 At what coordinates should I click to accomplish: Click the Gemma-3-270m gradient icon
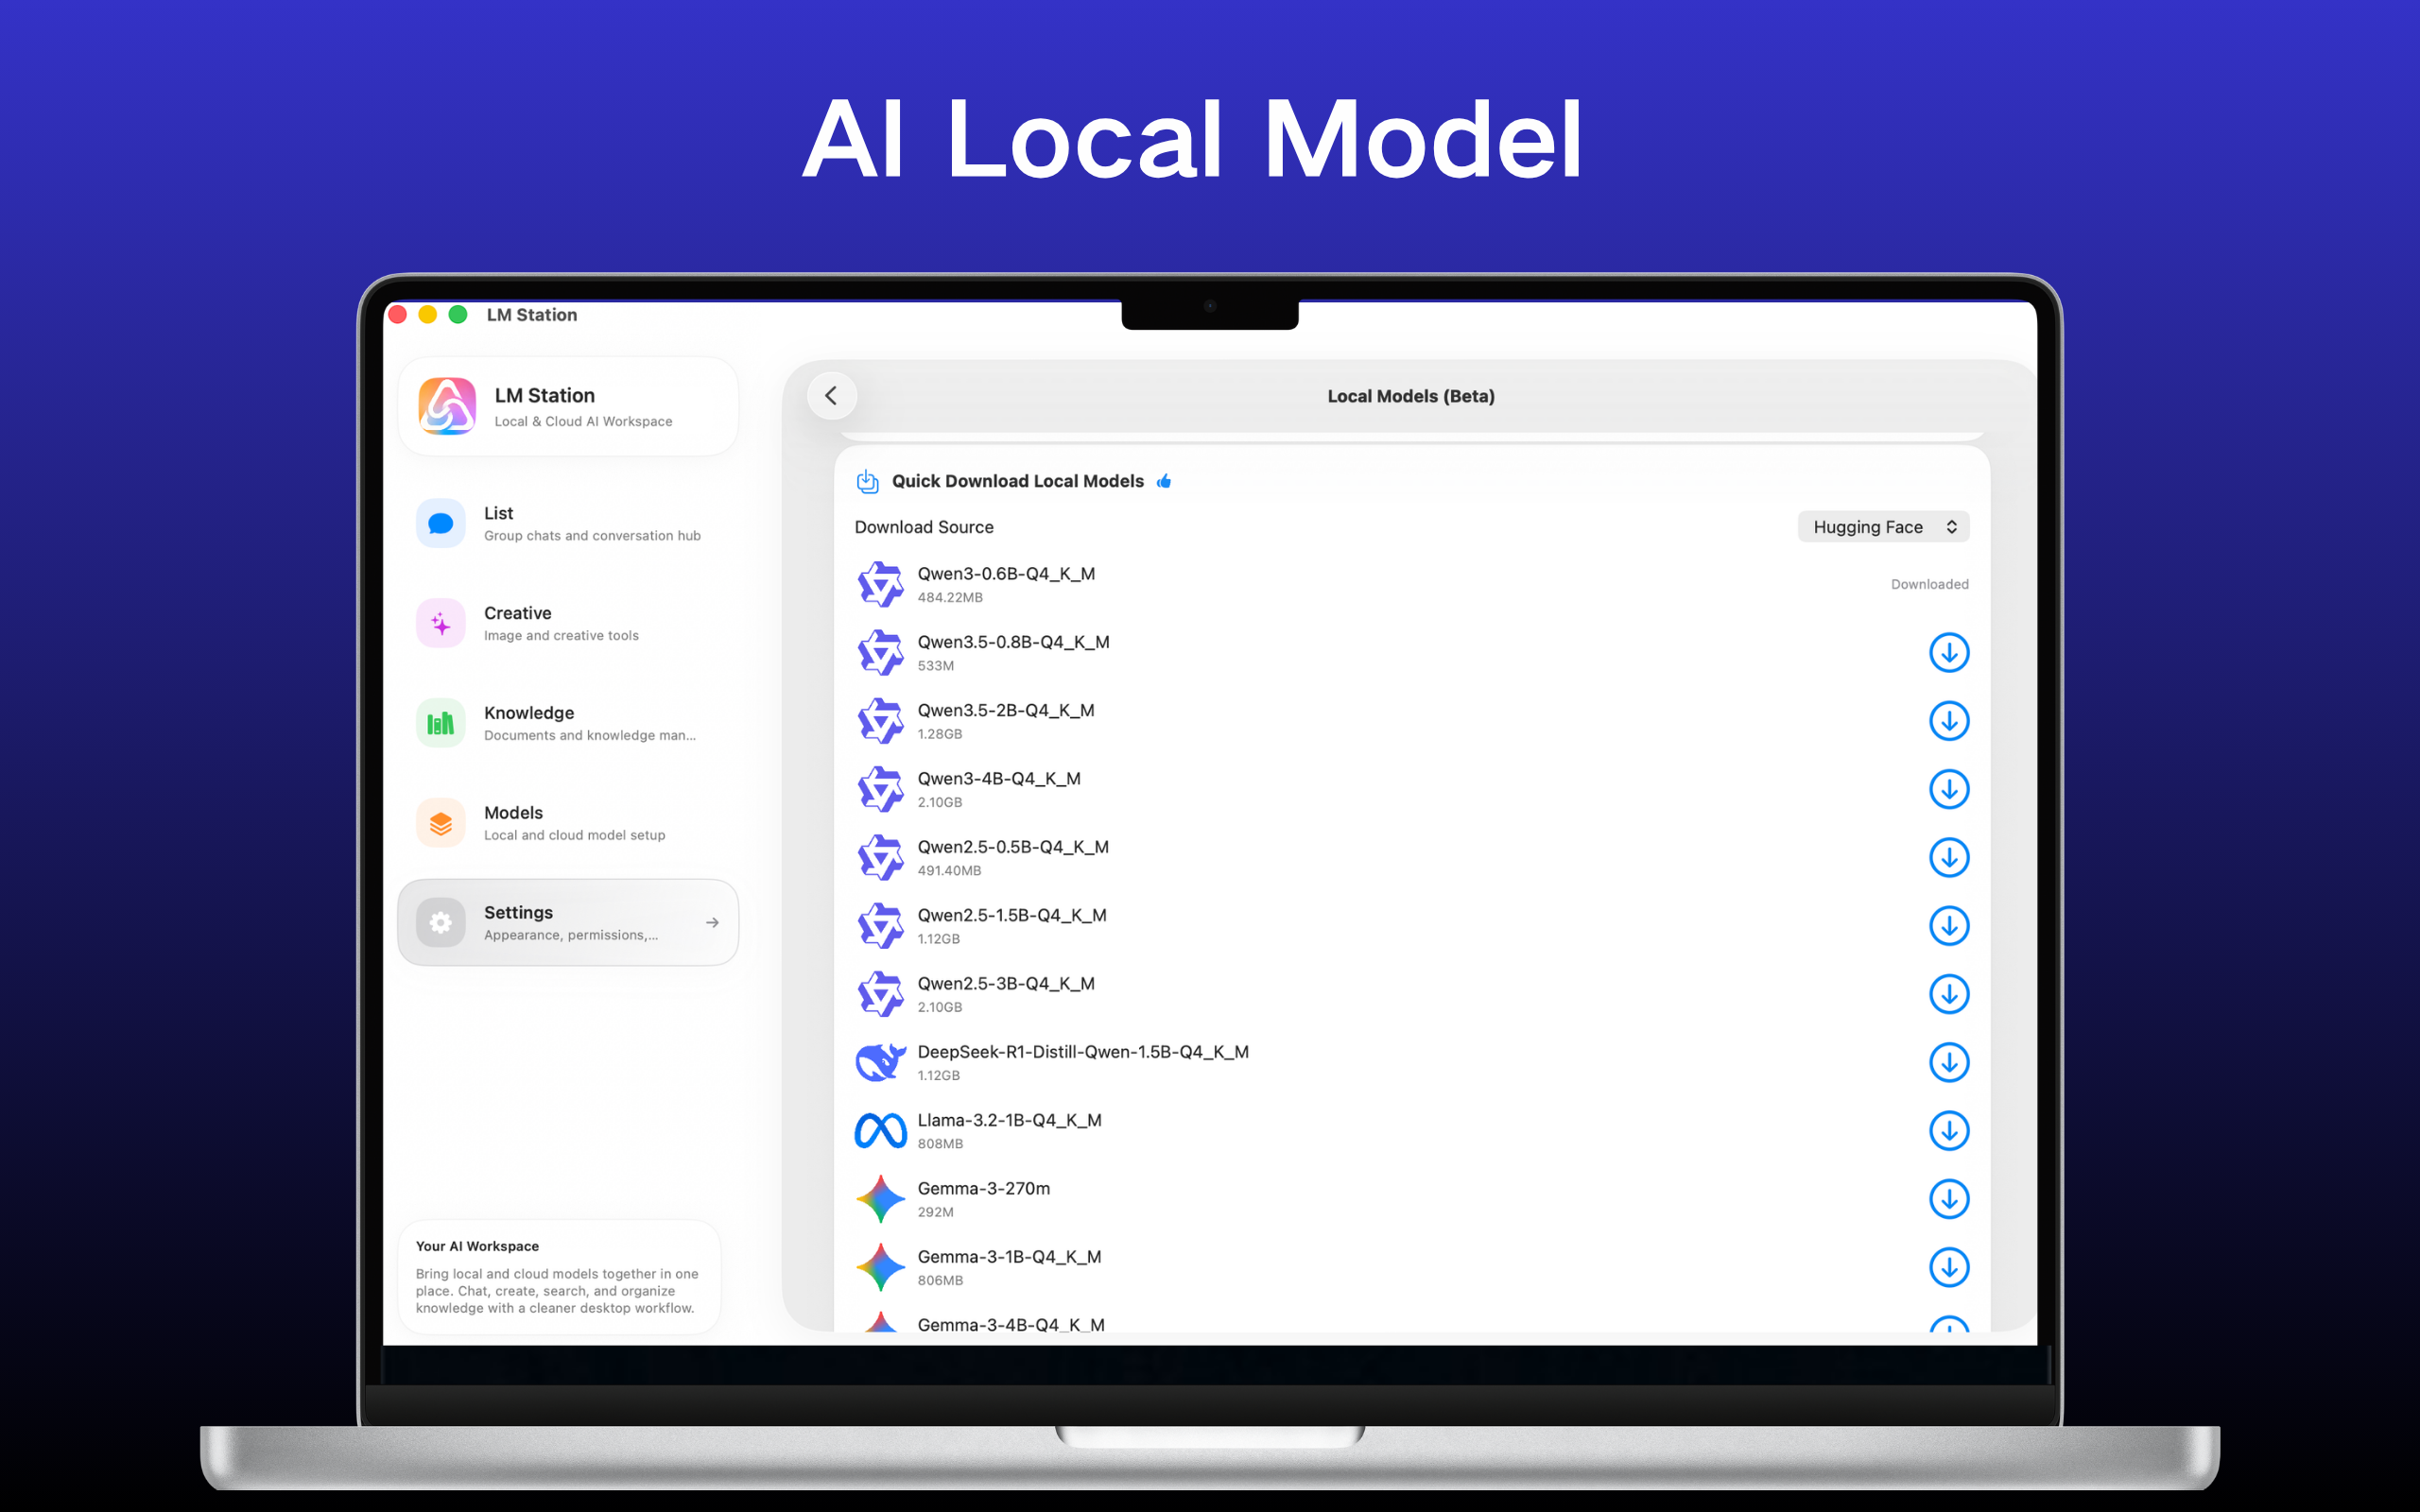click(x=881, y=1199)
